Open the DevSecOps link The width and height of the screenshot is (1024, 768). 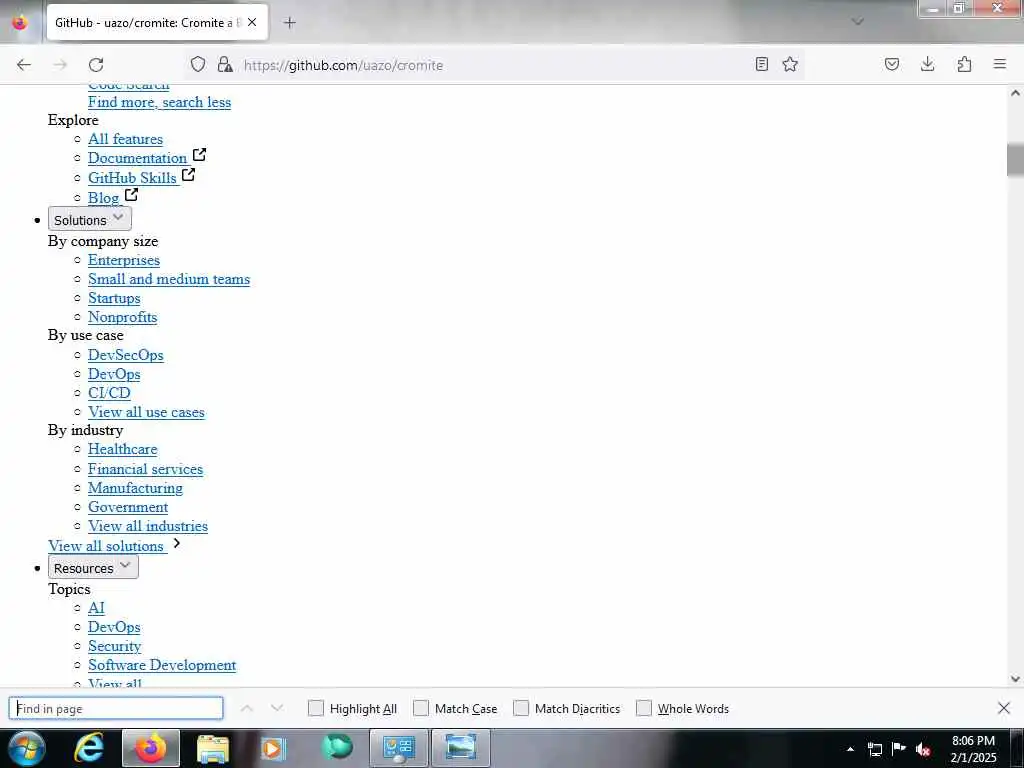(x=126, y=355)
